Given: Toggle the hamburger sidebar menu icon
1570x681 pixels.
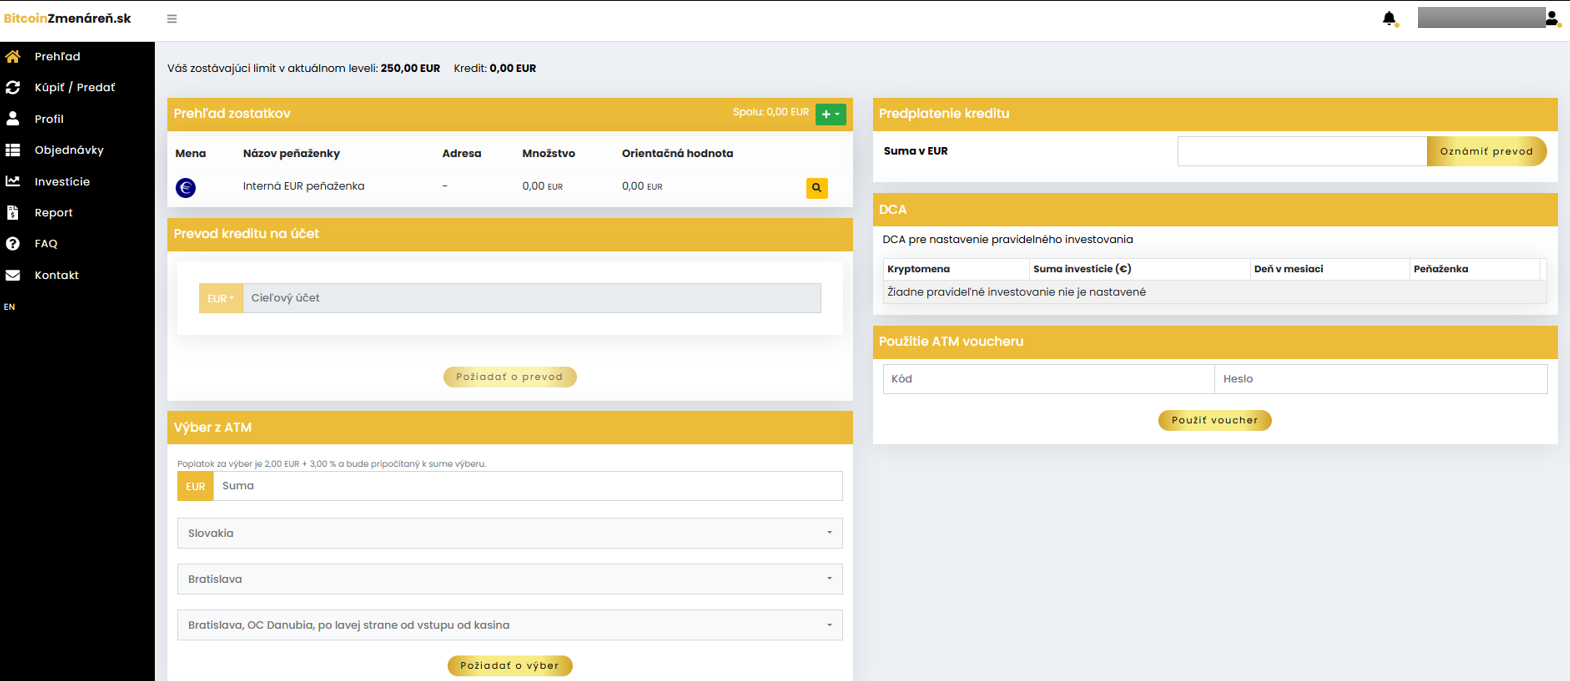Looking at the screenshot, I should point(172,19).
